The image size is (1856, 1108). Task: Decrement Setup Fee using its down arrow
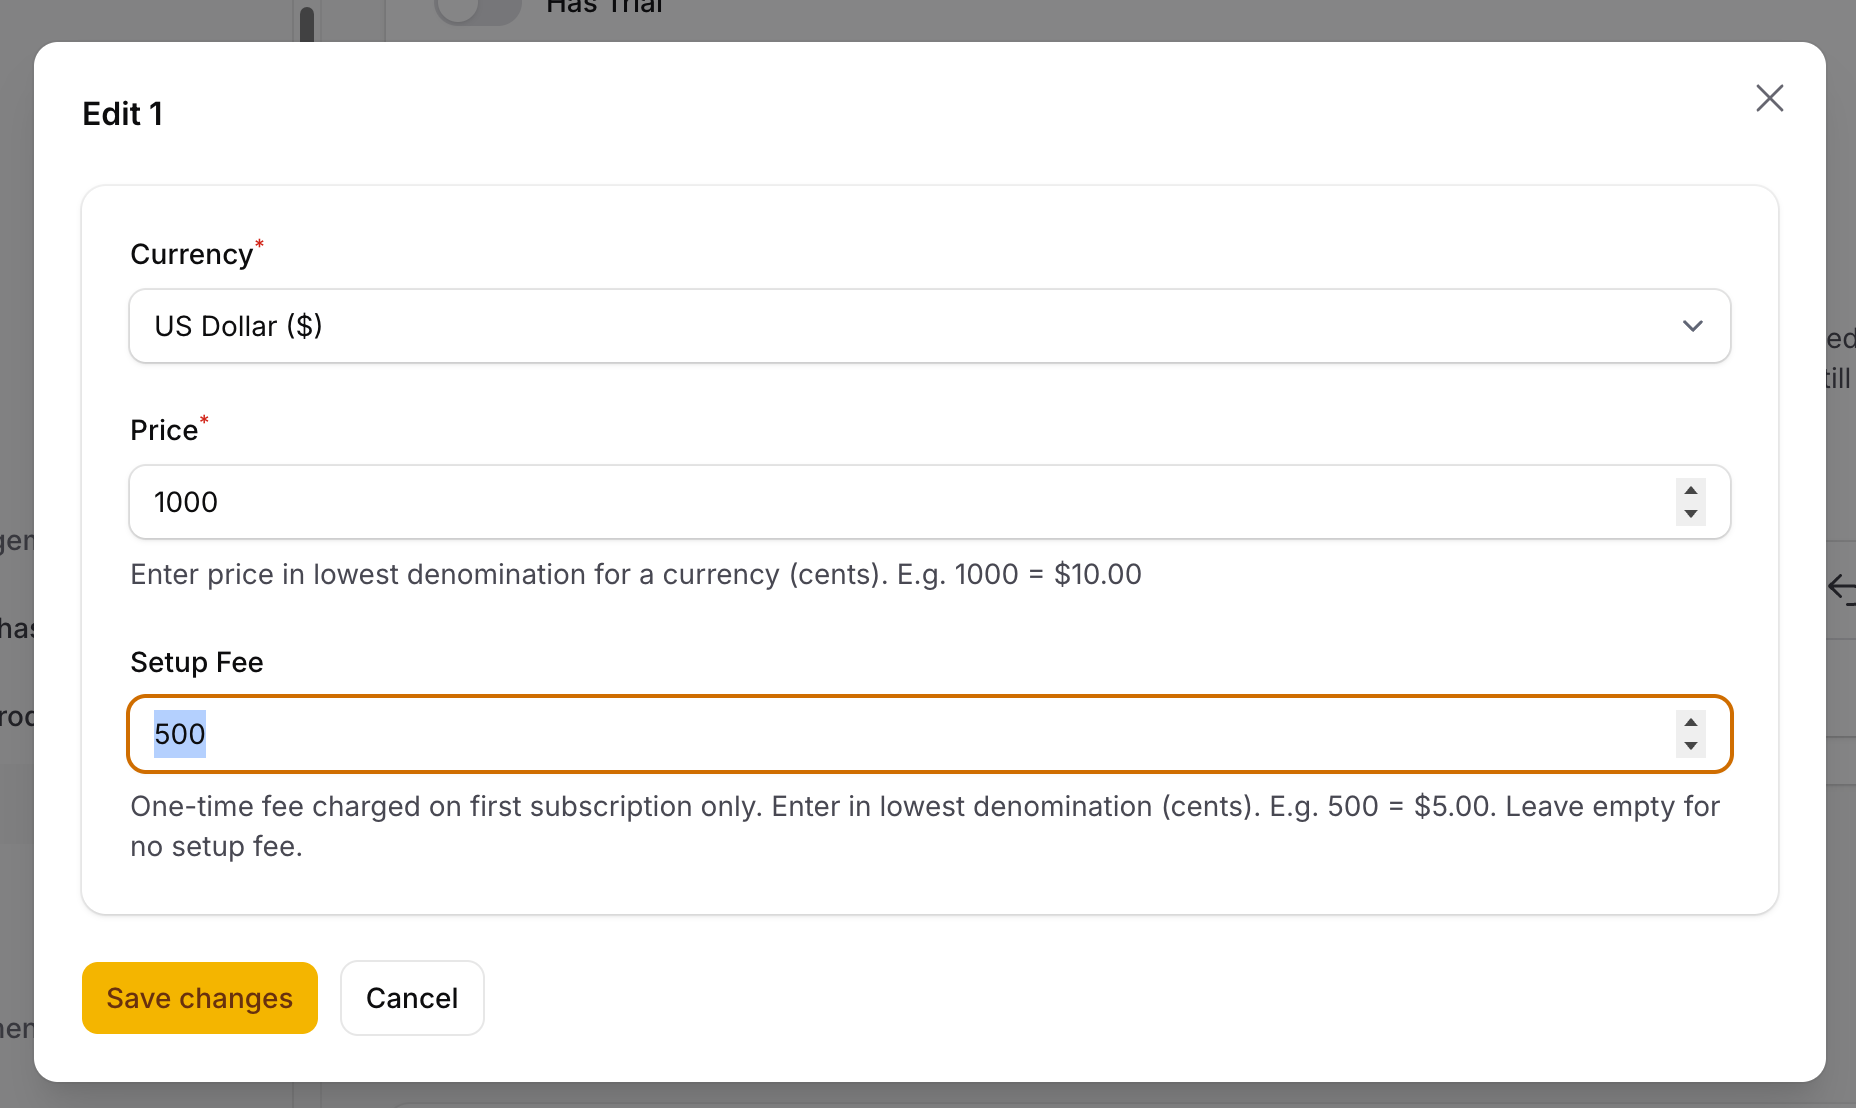click(x=1690, y=746)
